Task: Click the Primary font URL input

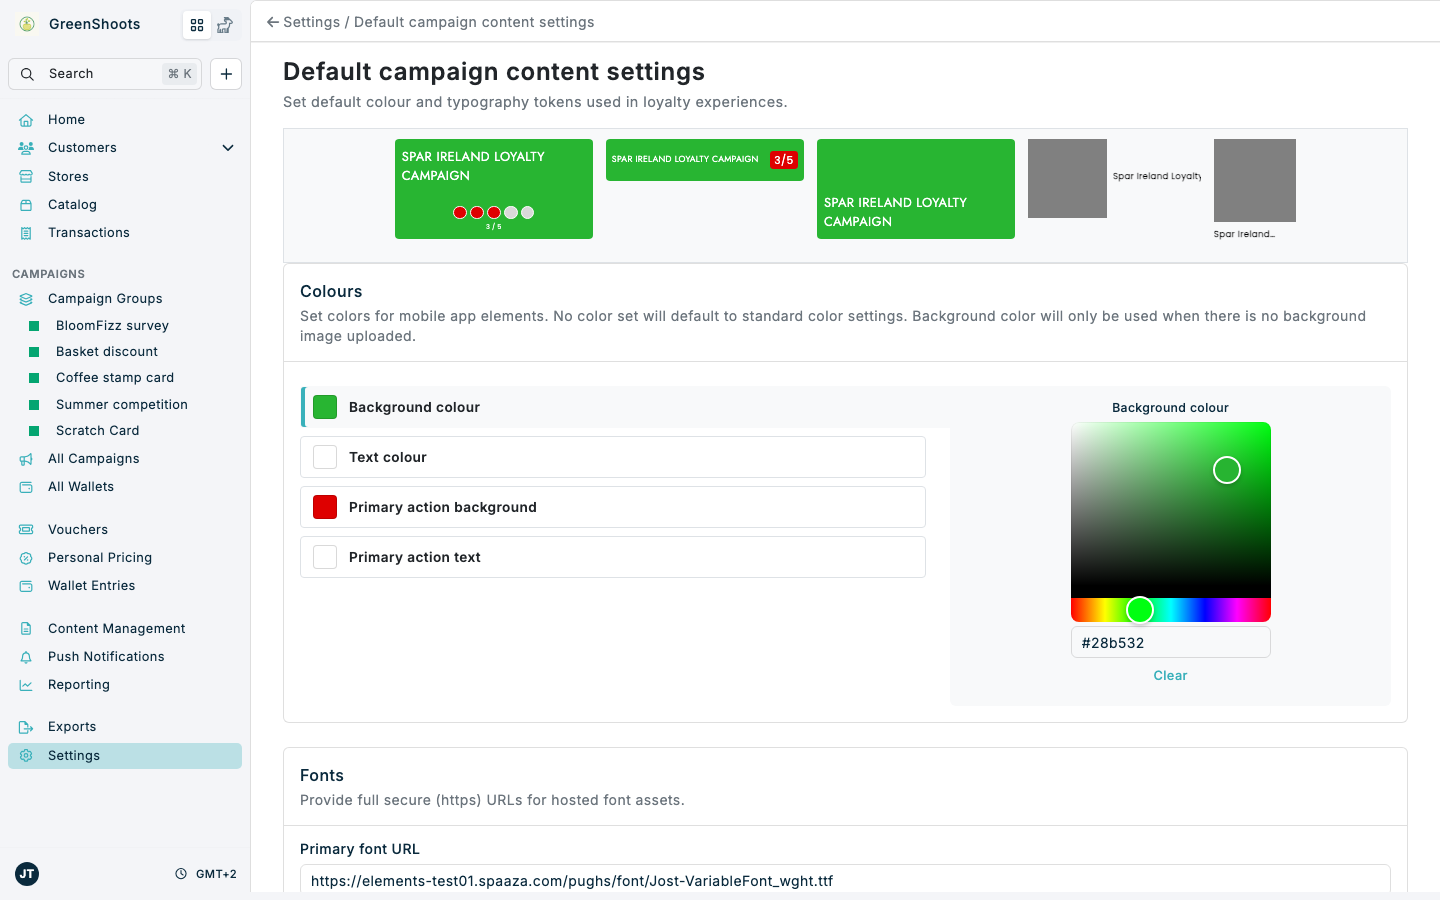Action: tap(845, 880)
